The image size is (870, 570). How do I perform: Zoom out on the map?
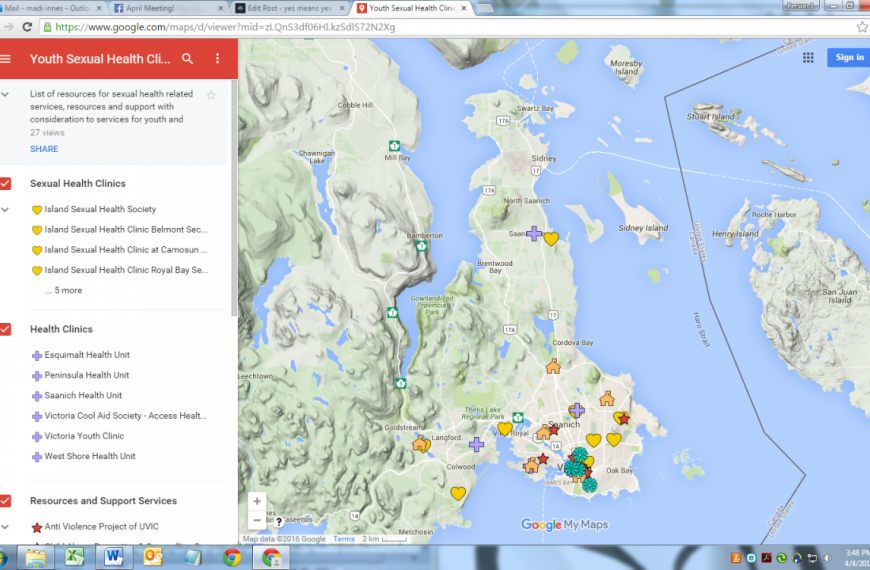point(257,521)
